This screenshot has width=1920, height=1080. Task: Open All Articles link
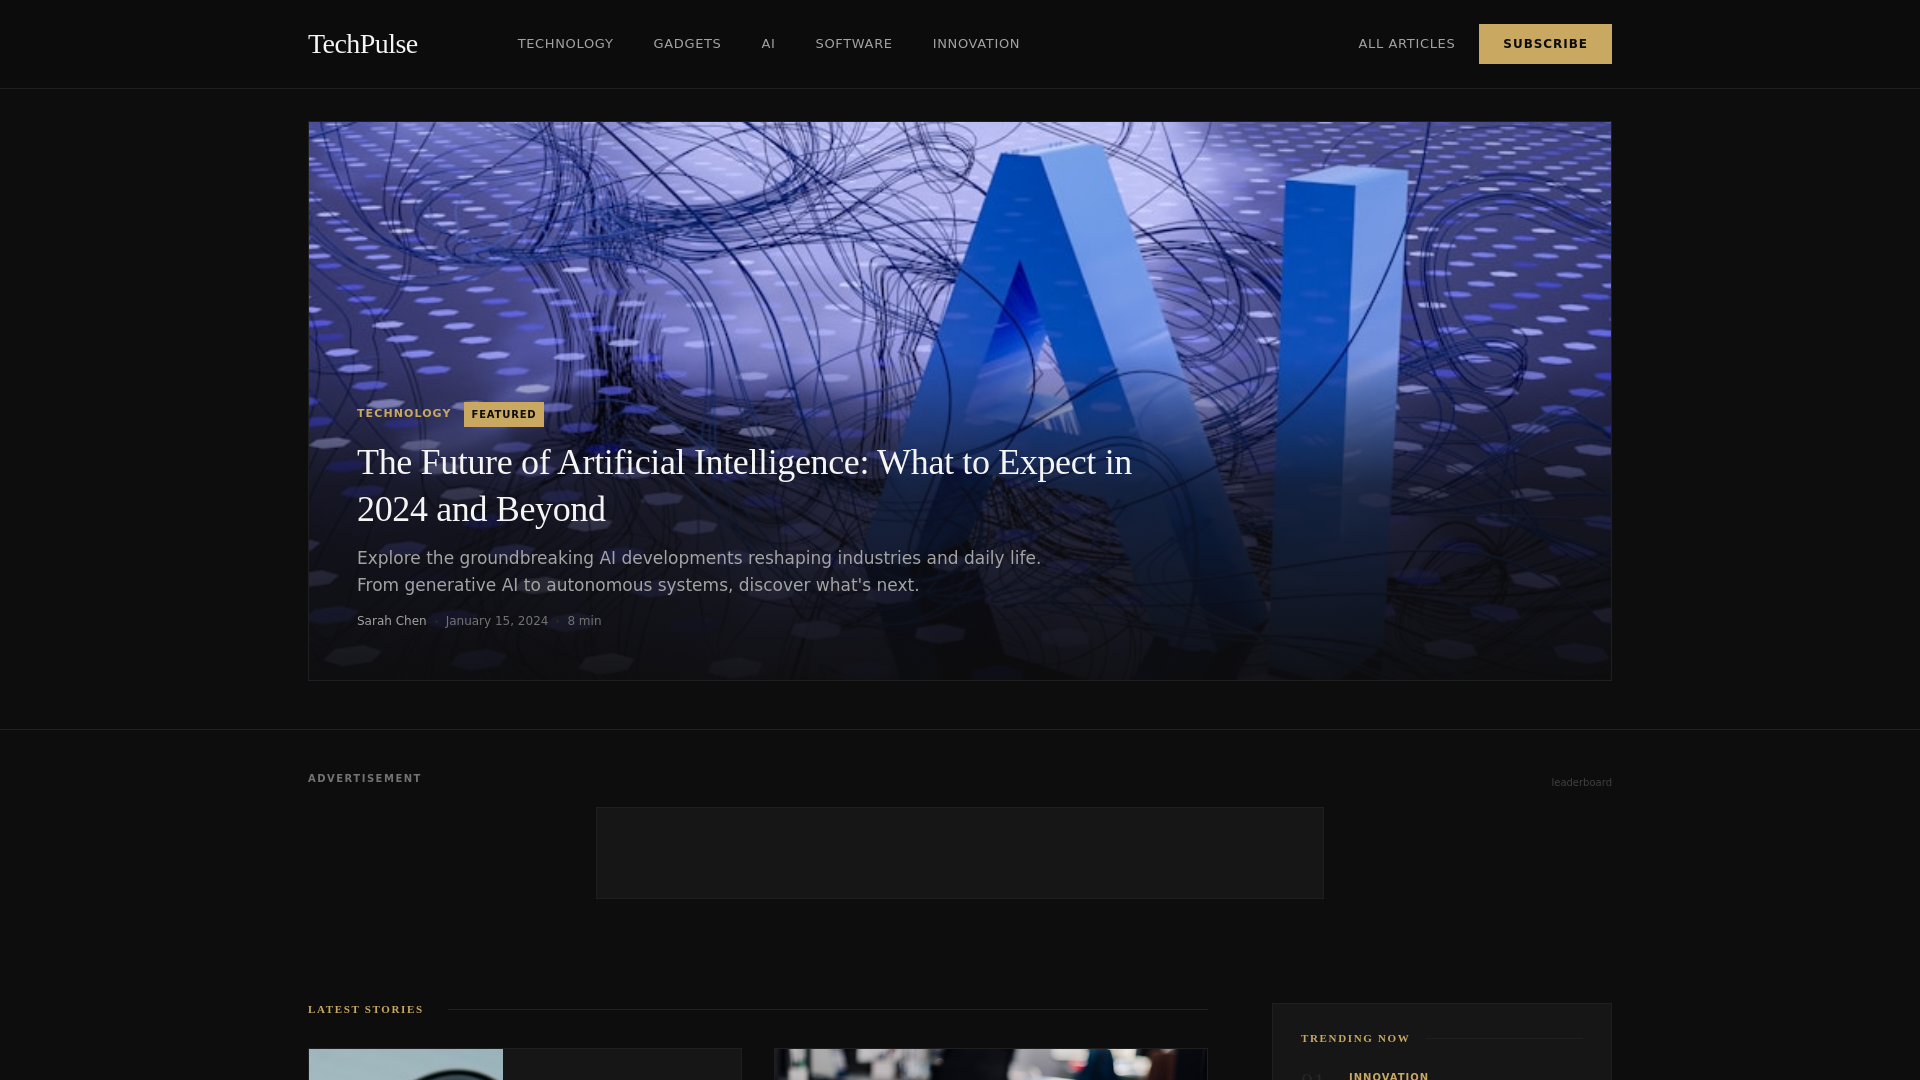pos(1406,44)
